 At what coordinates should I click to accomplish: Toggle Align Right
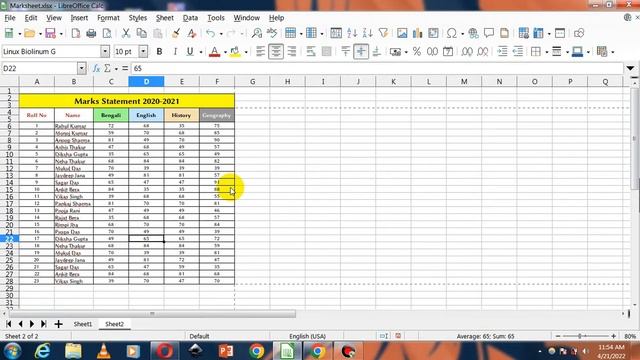(291, 51)
